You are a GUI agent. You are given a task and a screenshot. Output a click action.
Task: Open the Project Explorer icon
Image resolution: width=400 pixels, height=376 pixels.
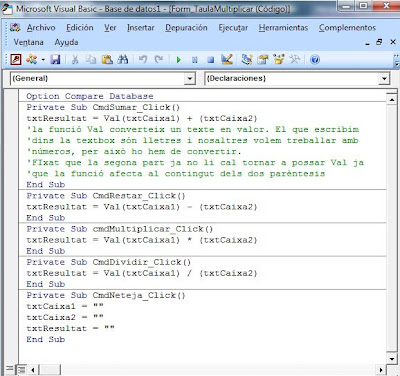247,60
